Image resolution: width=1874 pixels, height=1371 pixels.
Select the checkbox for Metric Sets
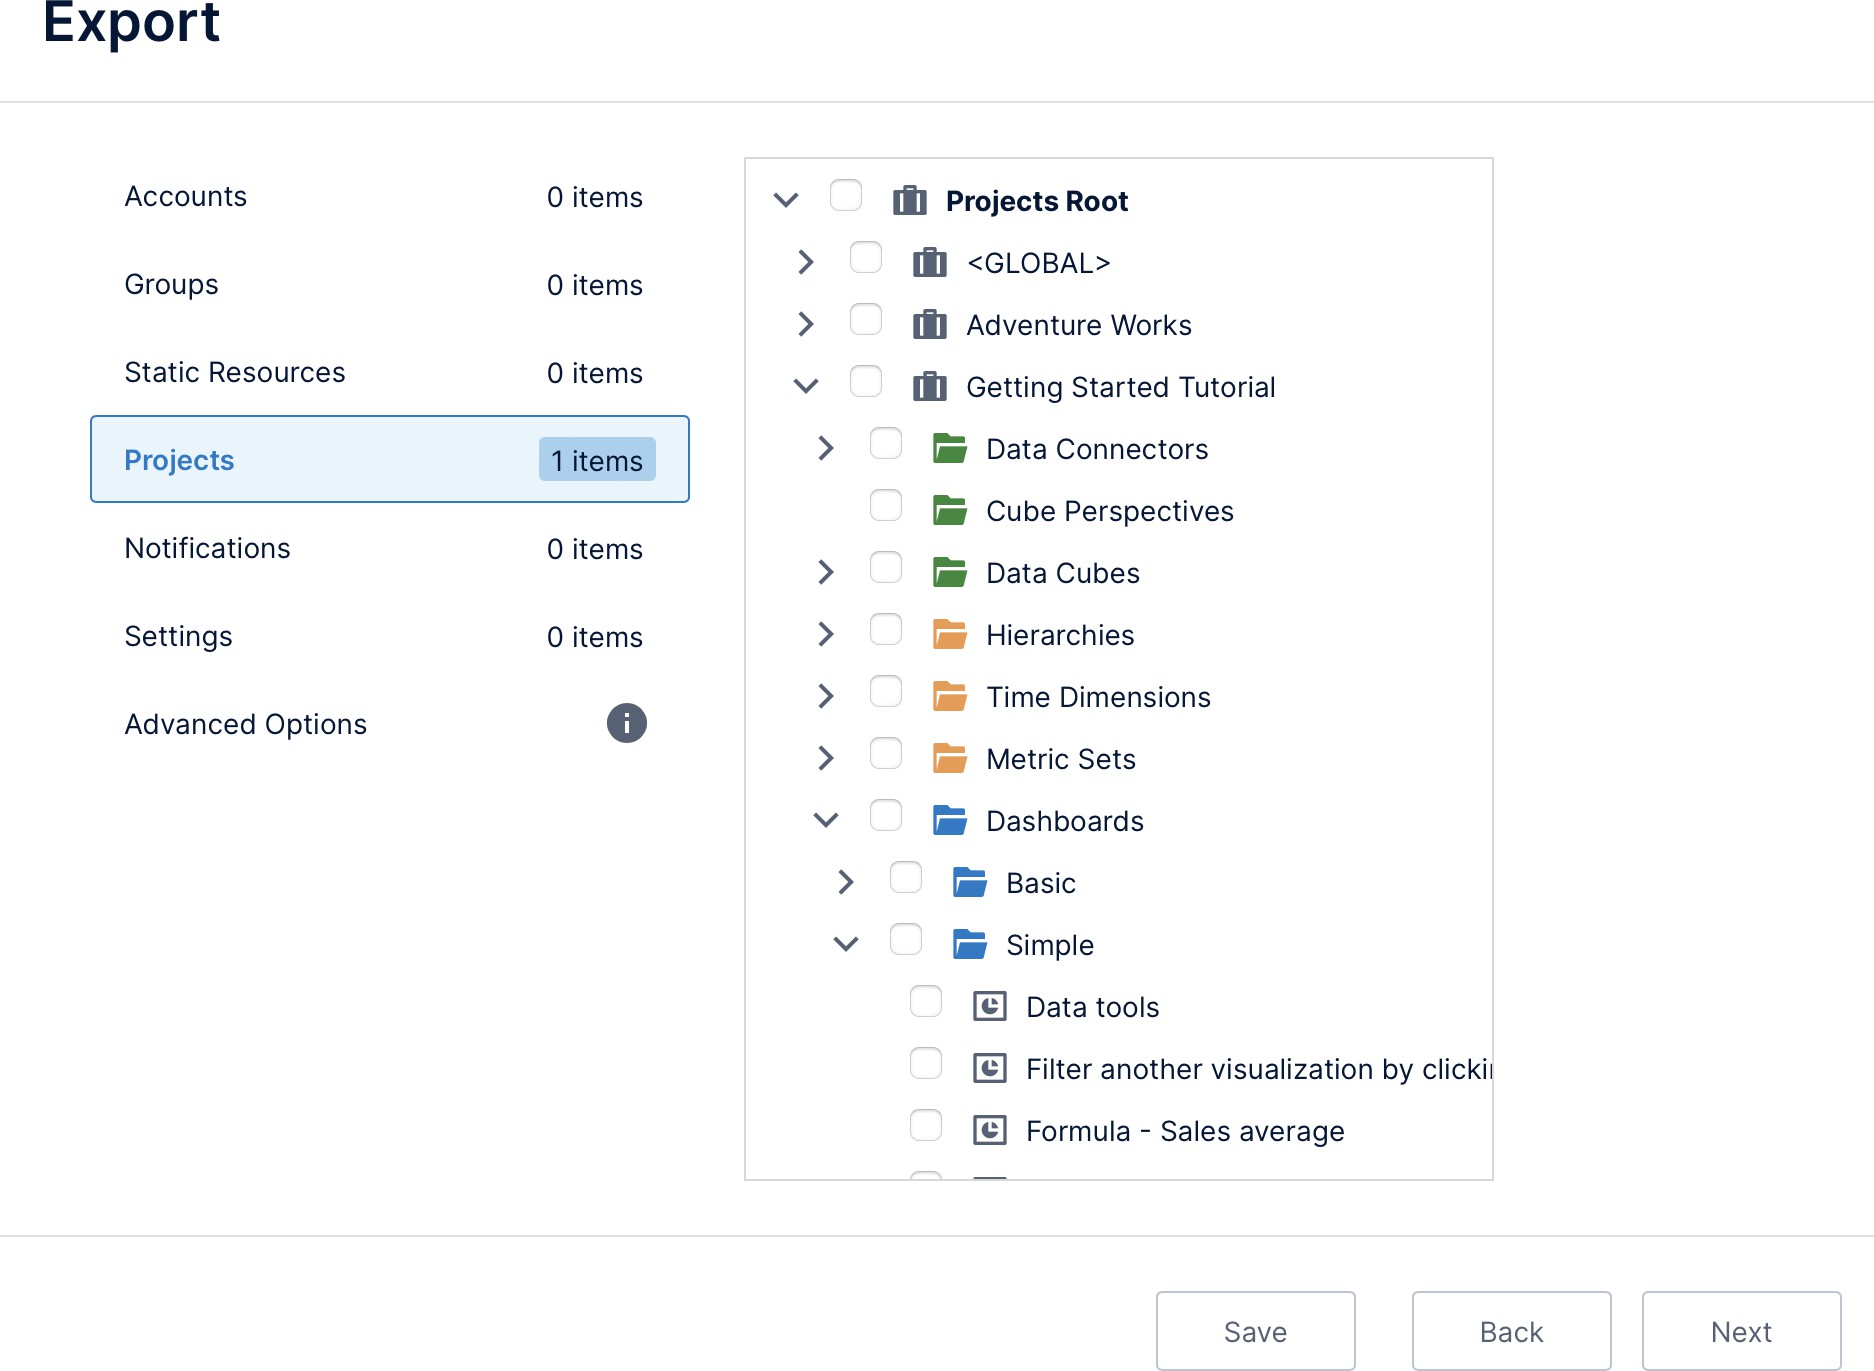coord(885,754)
